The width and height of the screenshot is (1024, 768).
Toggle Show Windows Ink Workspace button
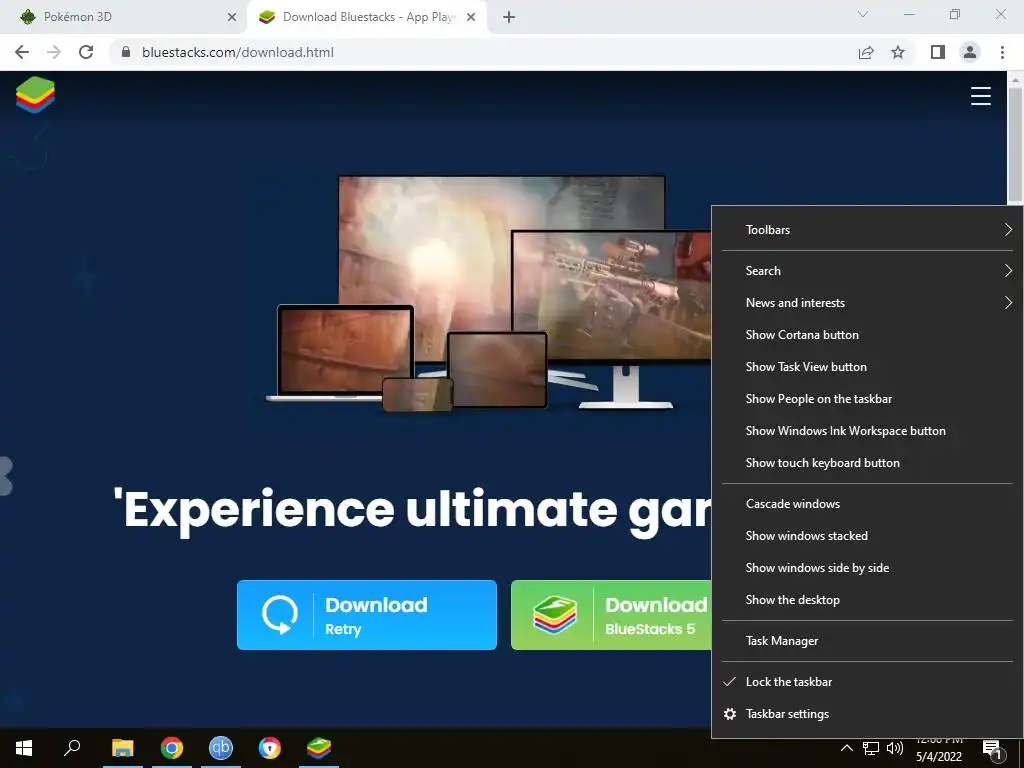(x=867, y=430)
